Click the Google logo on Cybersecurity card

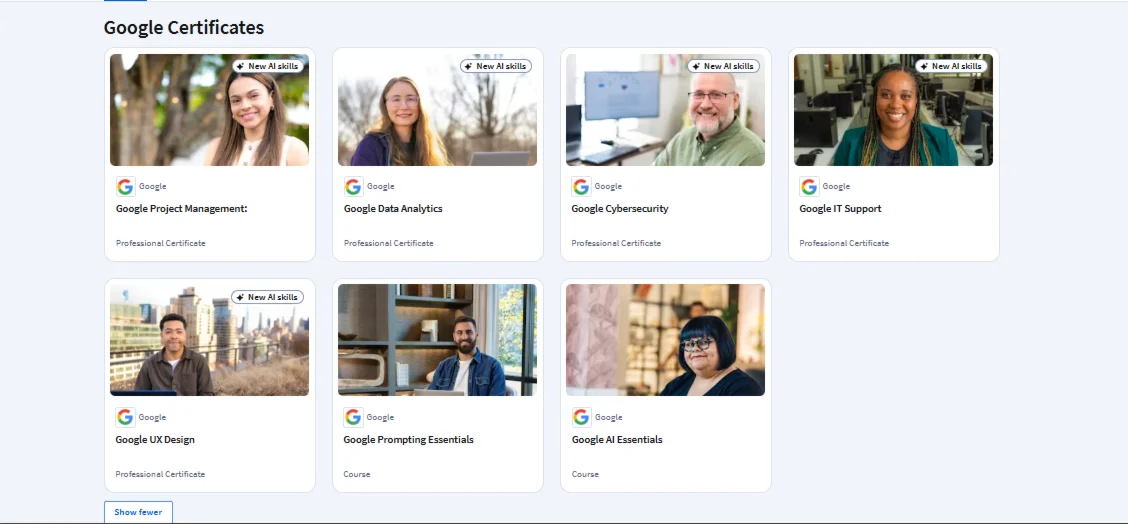(581, 186)
